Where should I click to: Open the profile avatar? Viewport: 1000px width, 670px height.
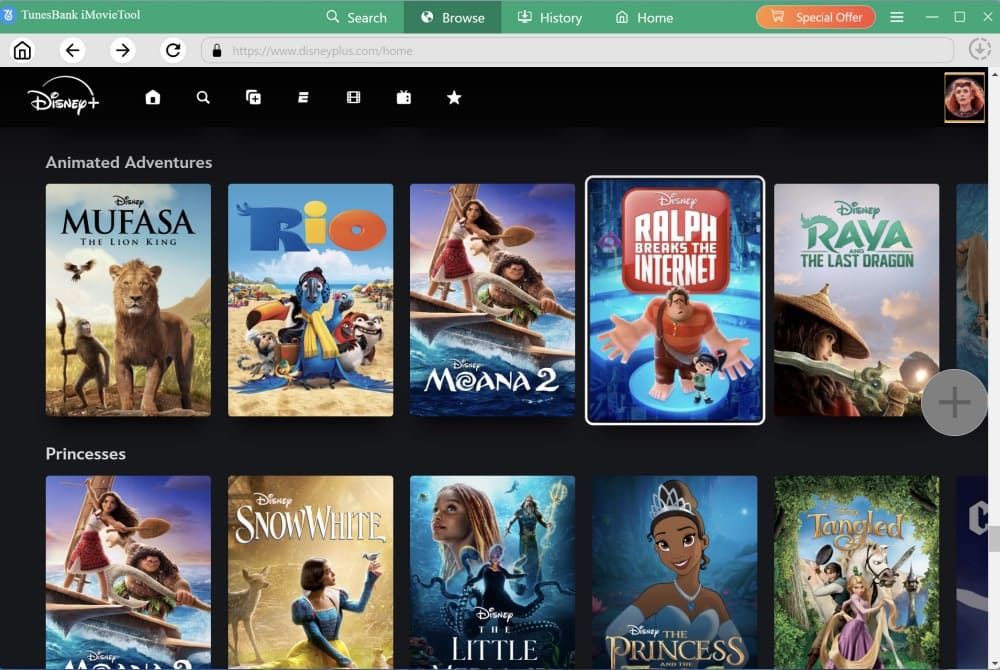tap(964, 97)
